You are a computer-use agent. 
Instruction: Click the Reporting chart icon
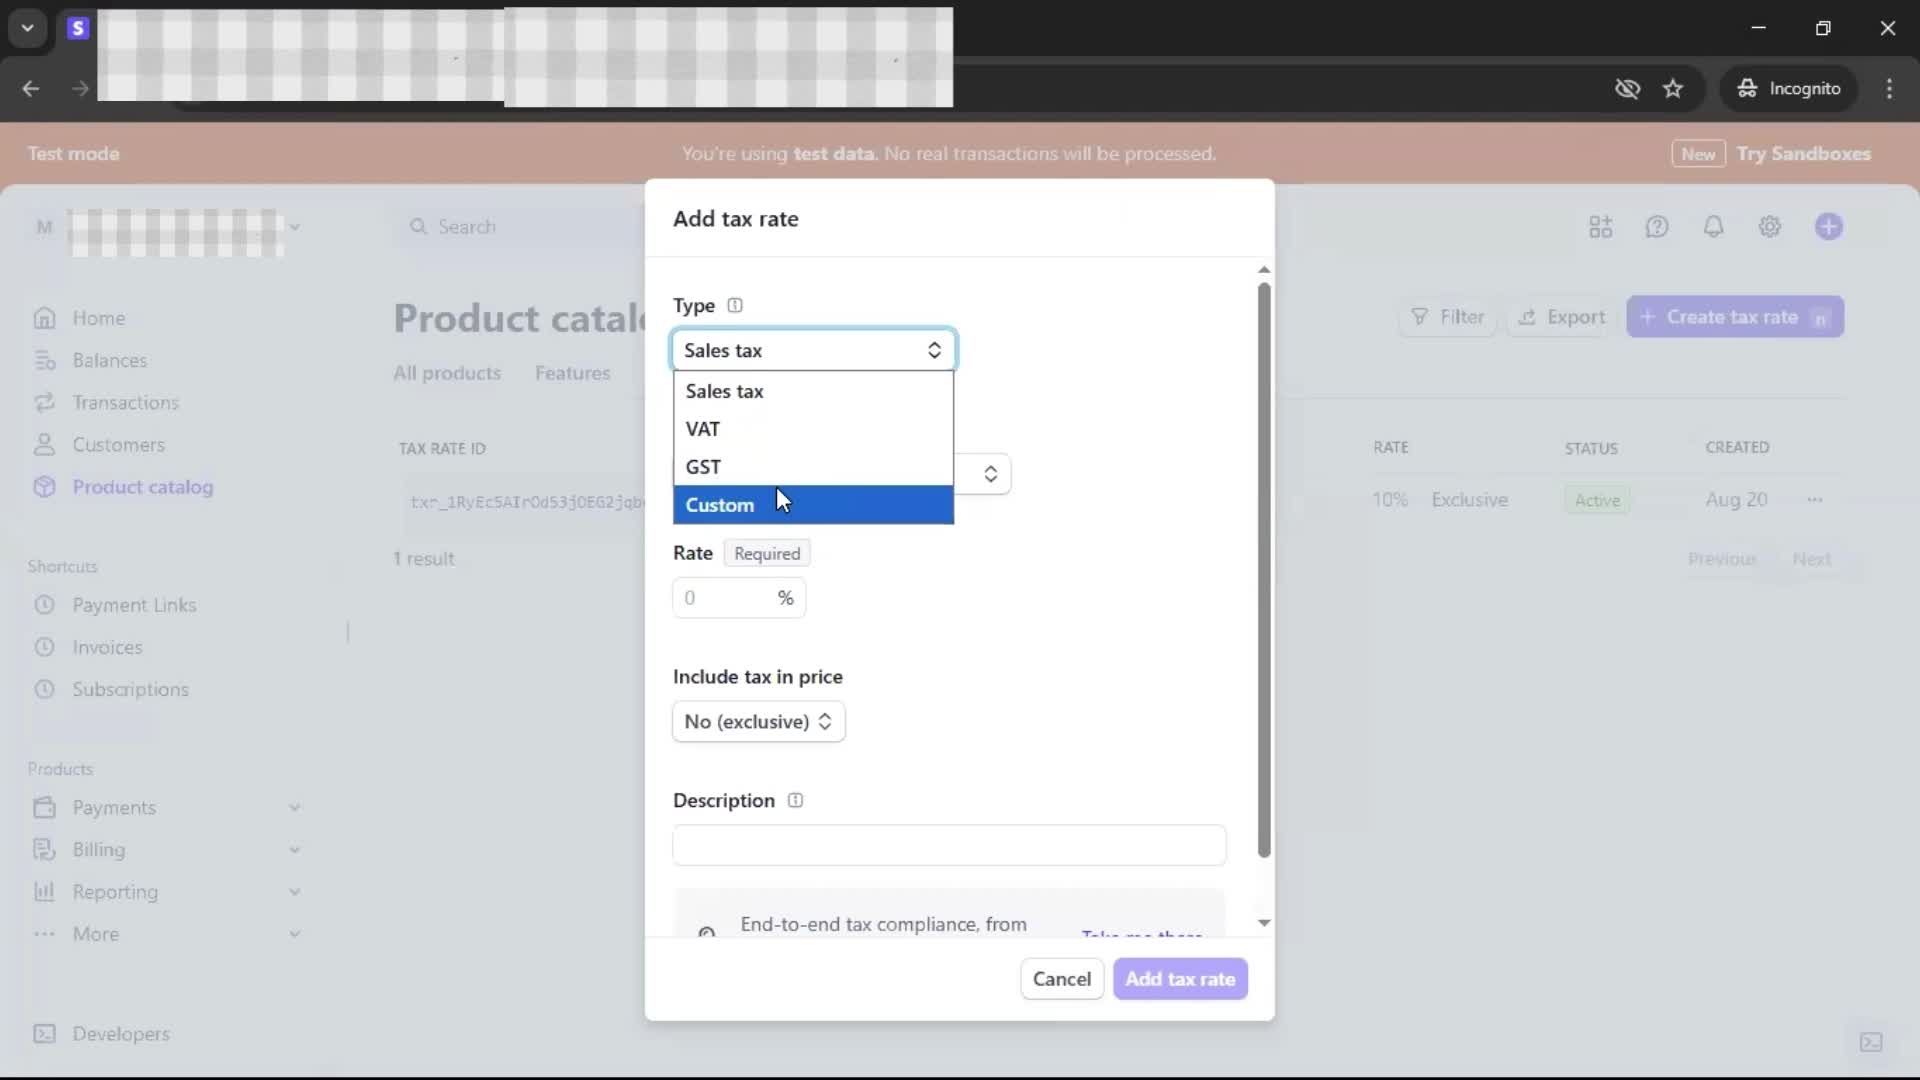click(x=44, y=891)
